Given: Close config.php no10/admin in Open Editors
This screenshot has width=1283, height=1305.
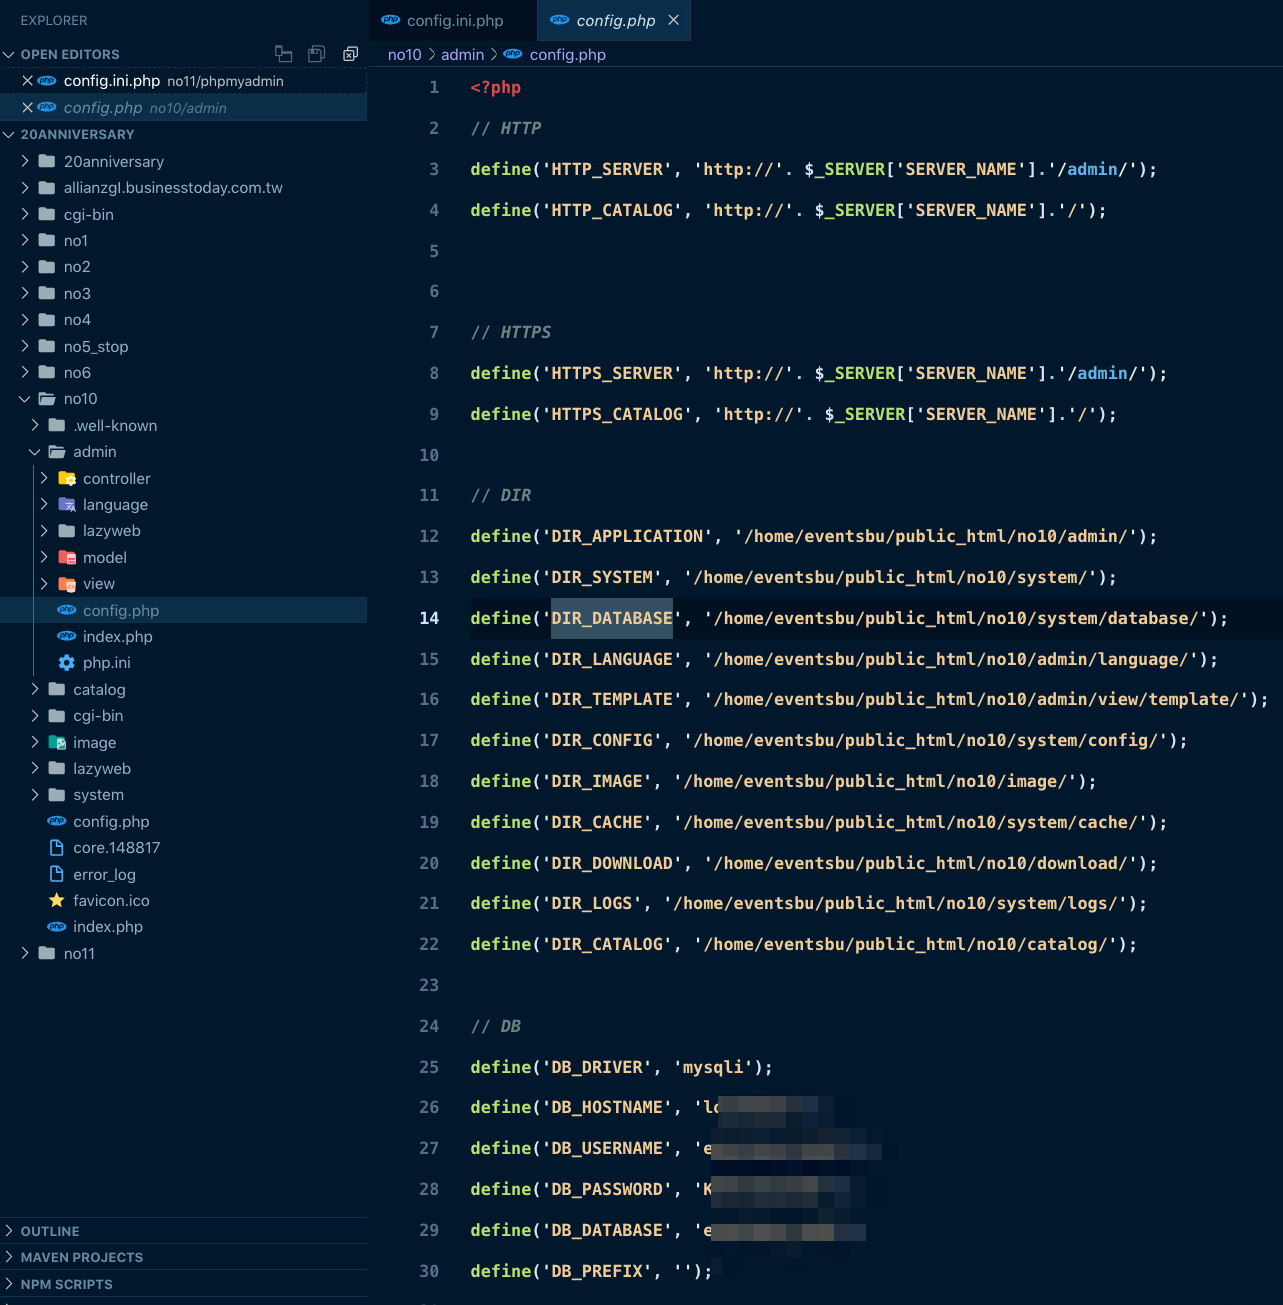Looking at the screenshot, I should point(27,107).
